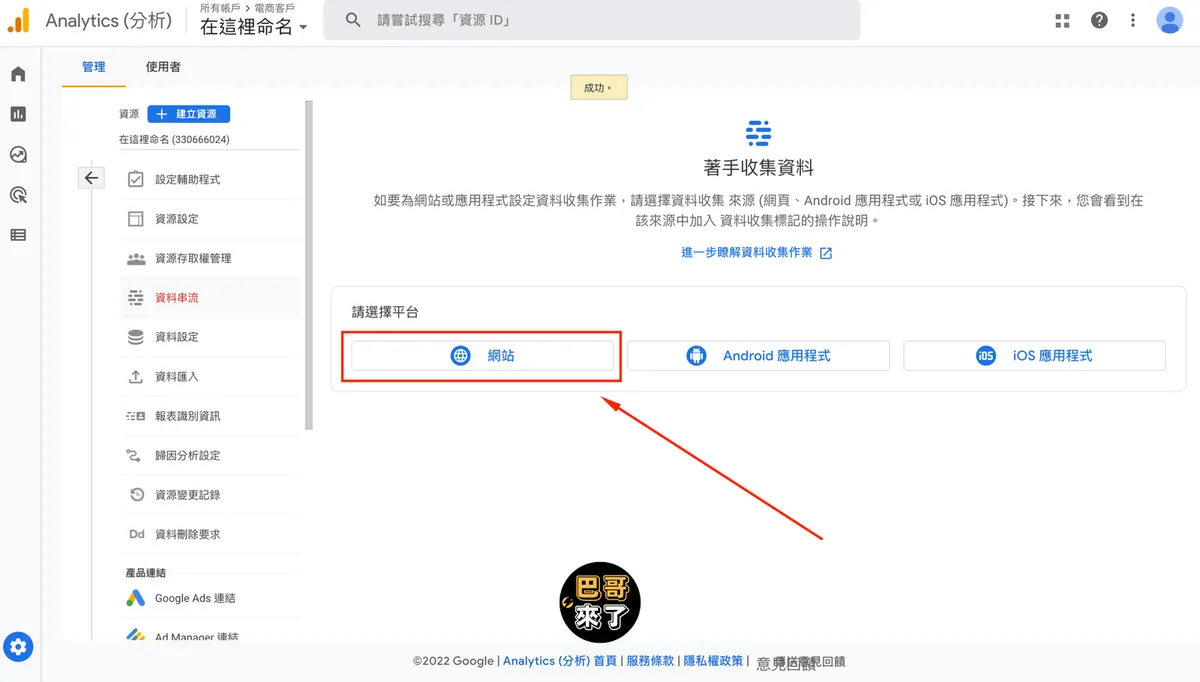This screenshot has width=1200, height=682.
Task: Click the 在這裡命名 (330666024) property name
Action: click(x=174, y=140)
